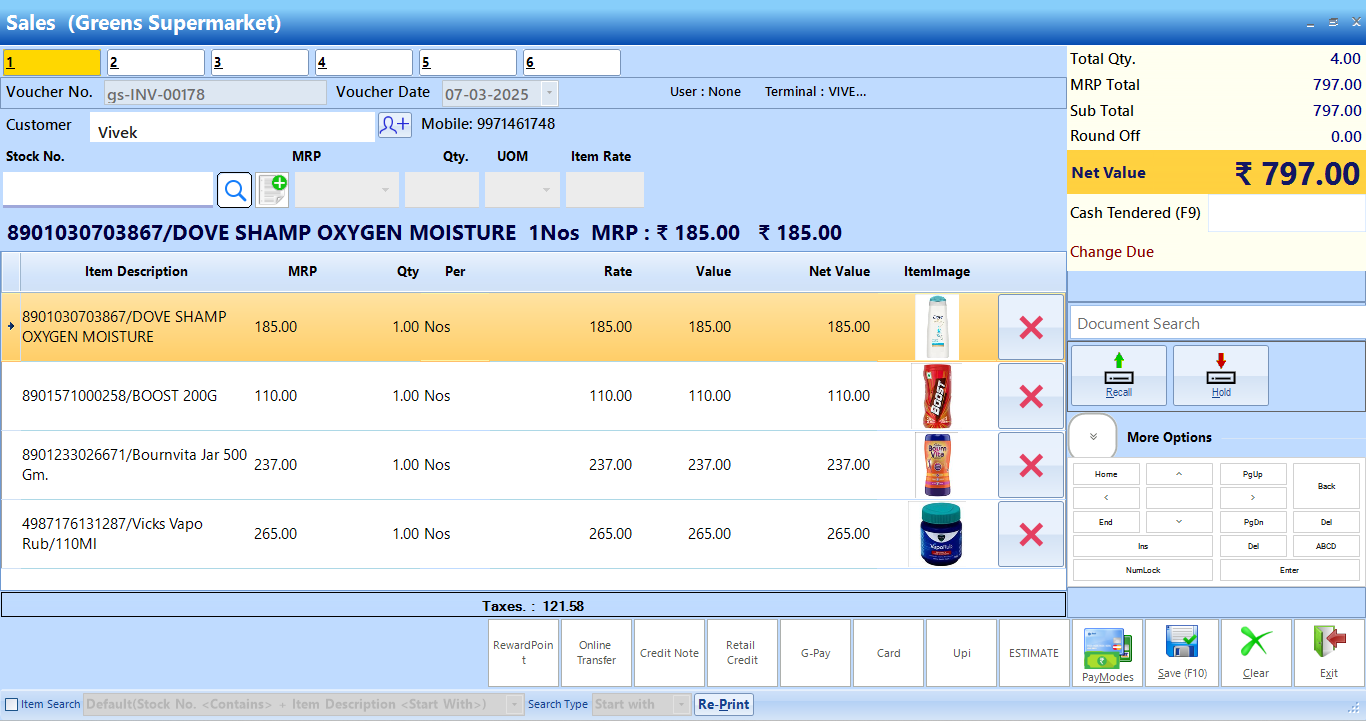Screen dimensions: 1366x721
Task: Click the Item Rate input field
Action: [605, 190]
